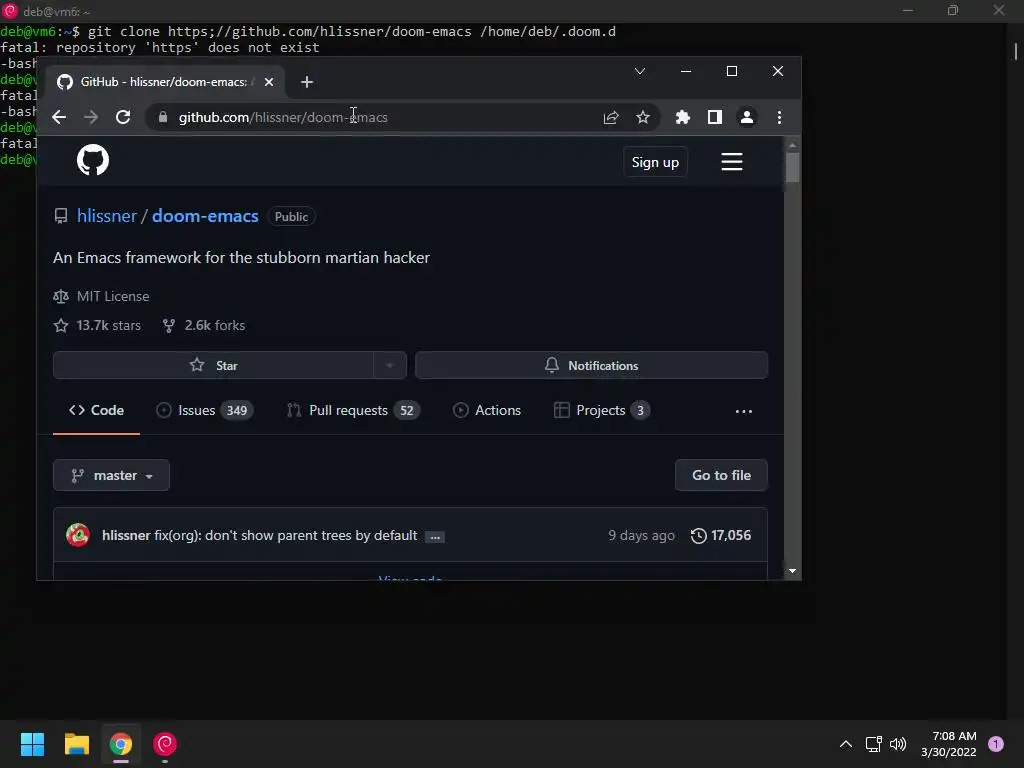Open Chrome extensions puzzle icon
Screen dimensions: 1024x768
click(682, 118)
